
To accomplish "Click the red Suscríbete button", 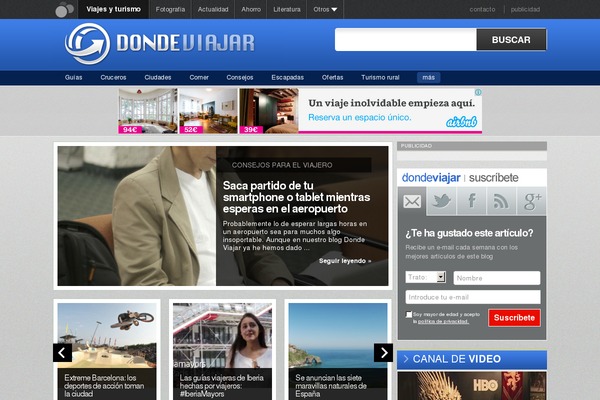I will (514, 318).
